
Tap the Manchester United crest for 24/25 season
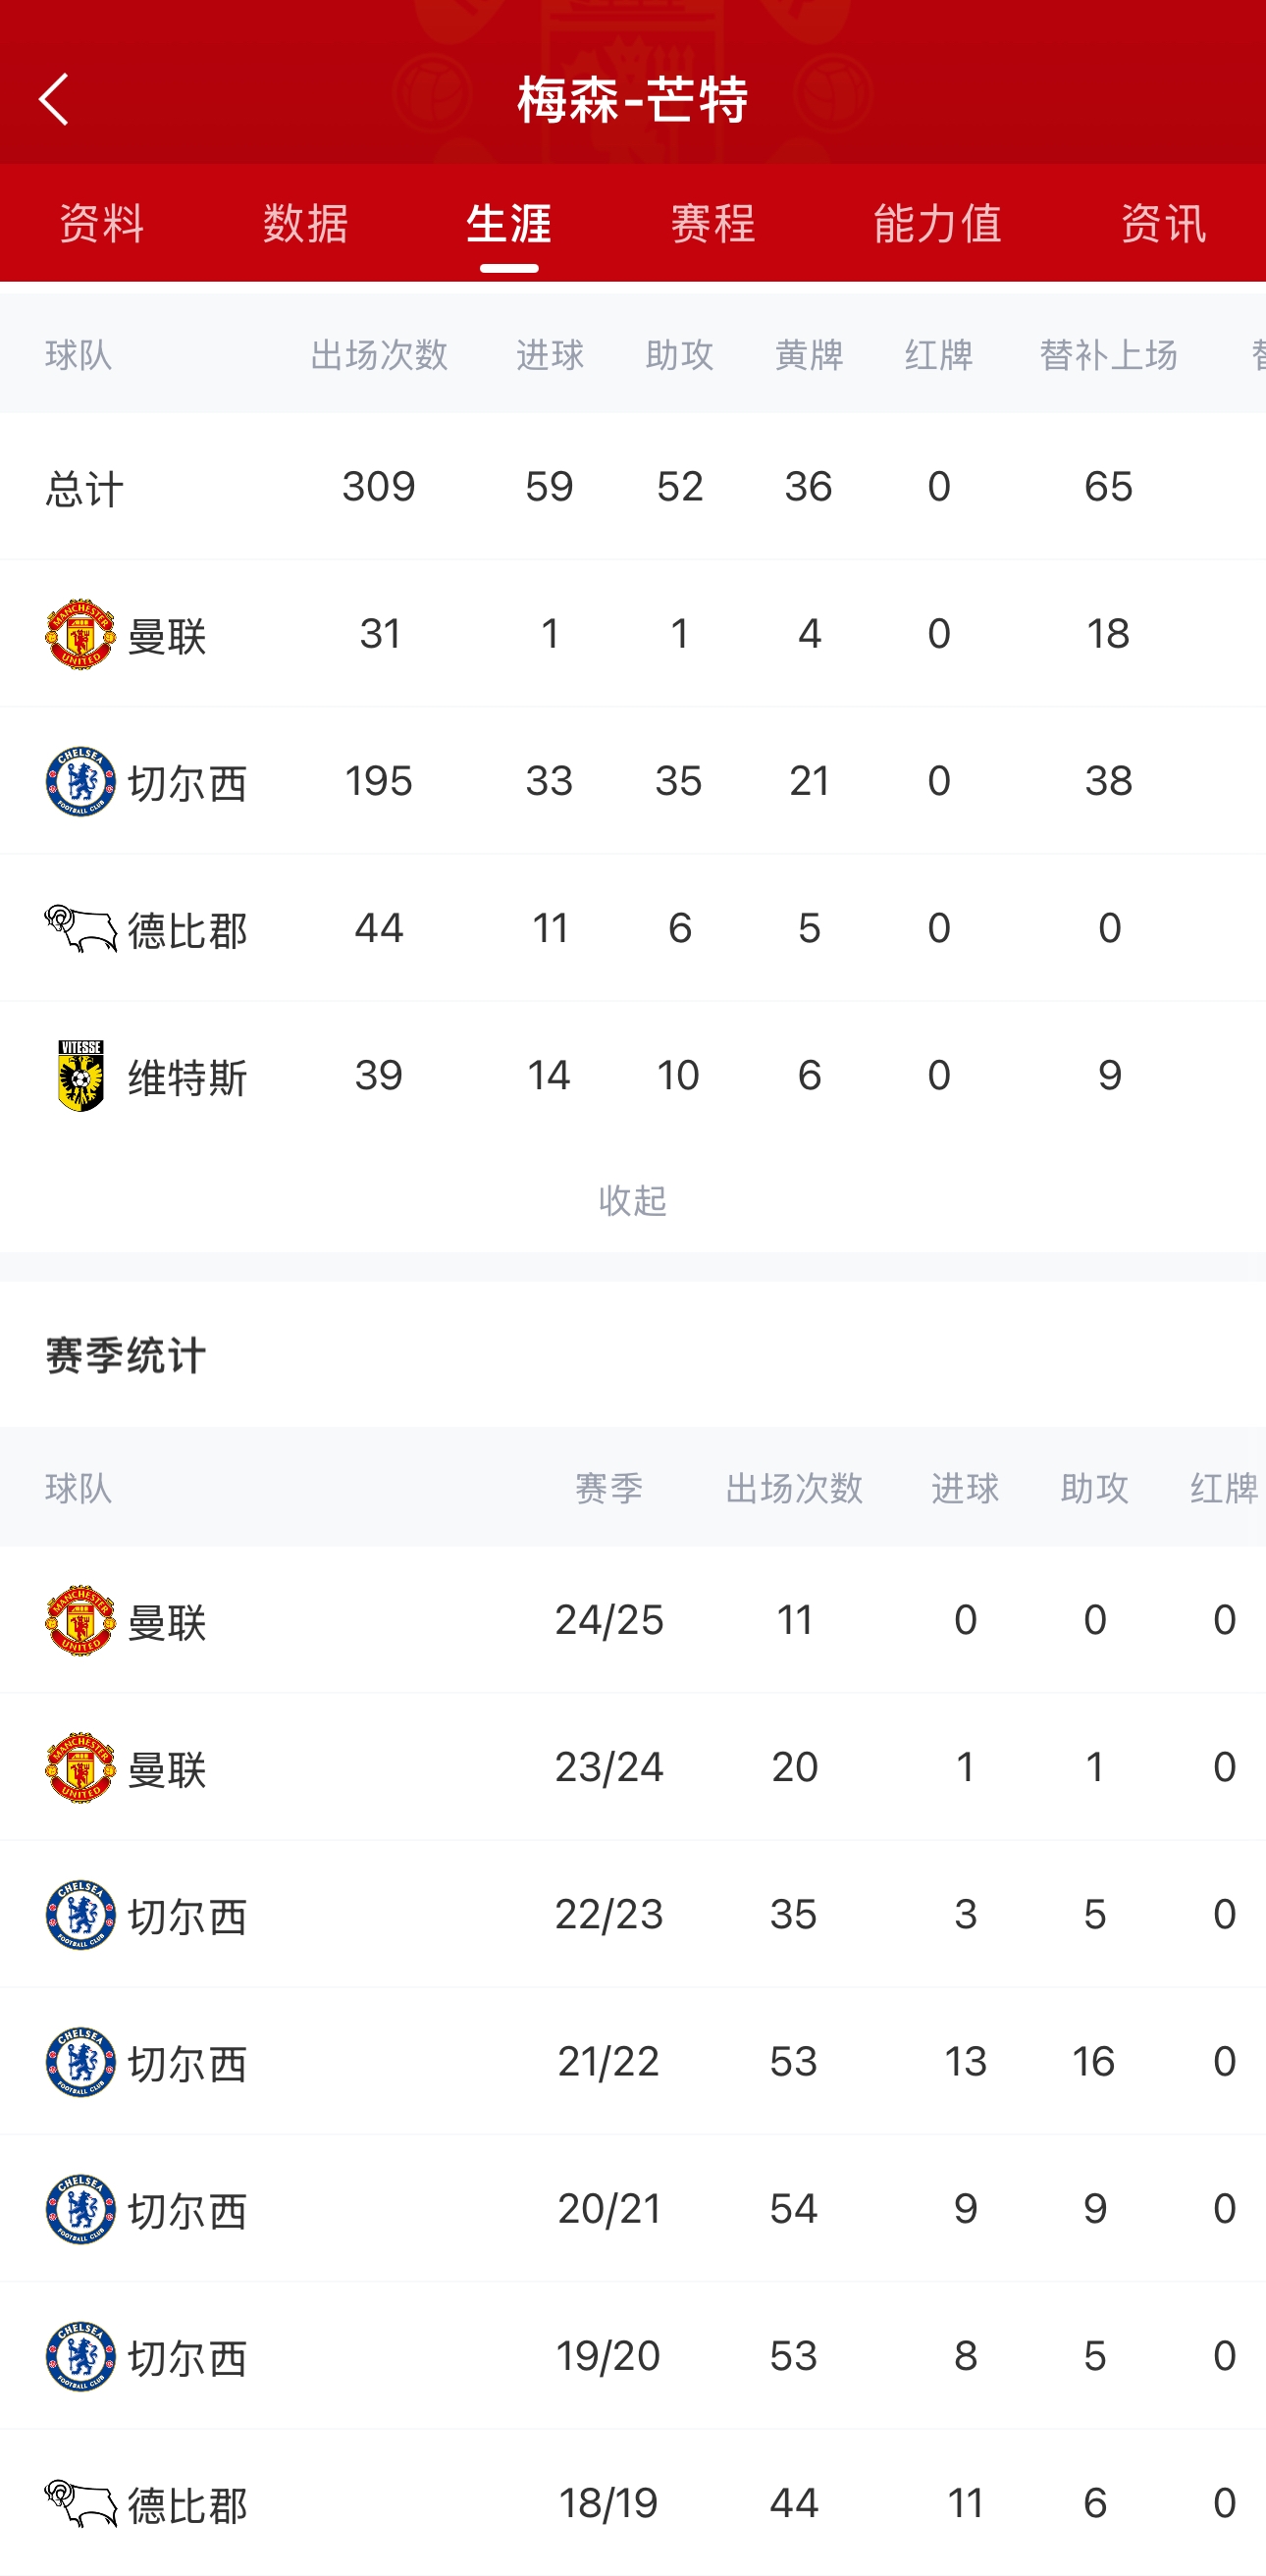point(80,1620)
